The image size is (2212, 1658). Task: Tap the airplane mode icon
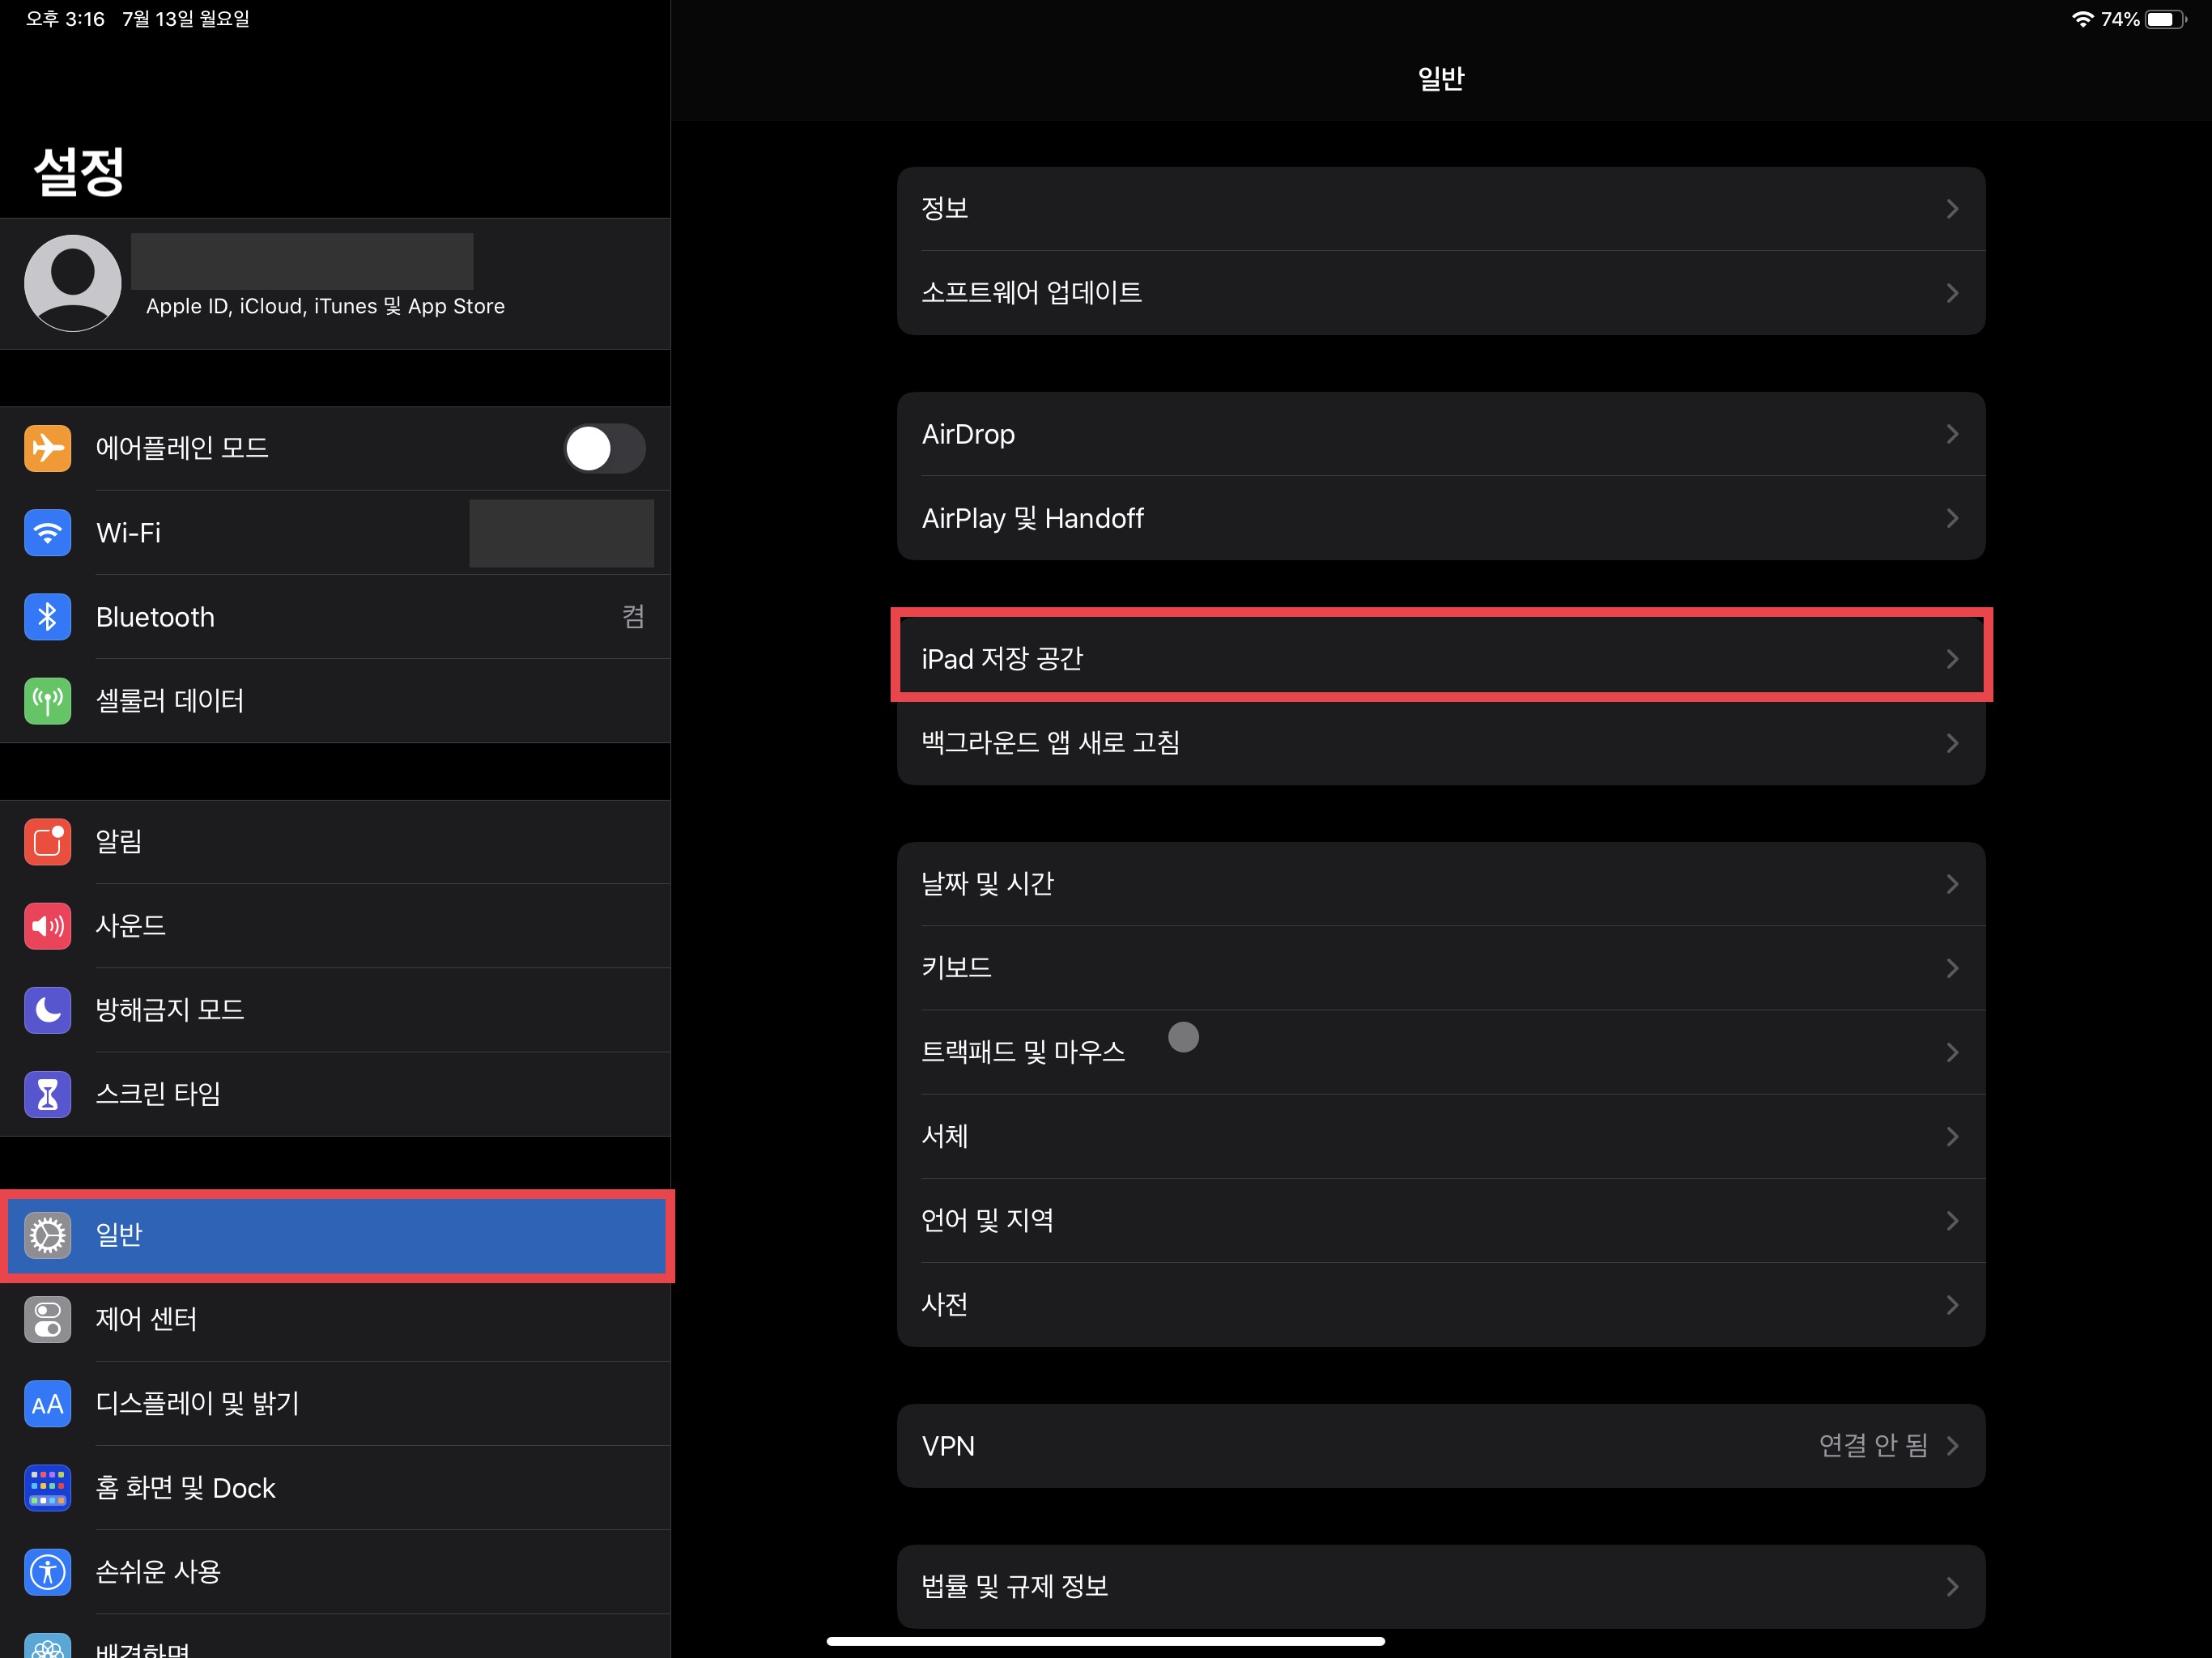(x=47, y=448)
